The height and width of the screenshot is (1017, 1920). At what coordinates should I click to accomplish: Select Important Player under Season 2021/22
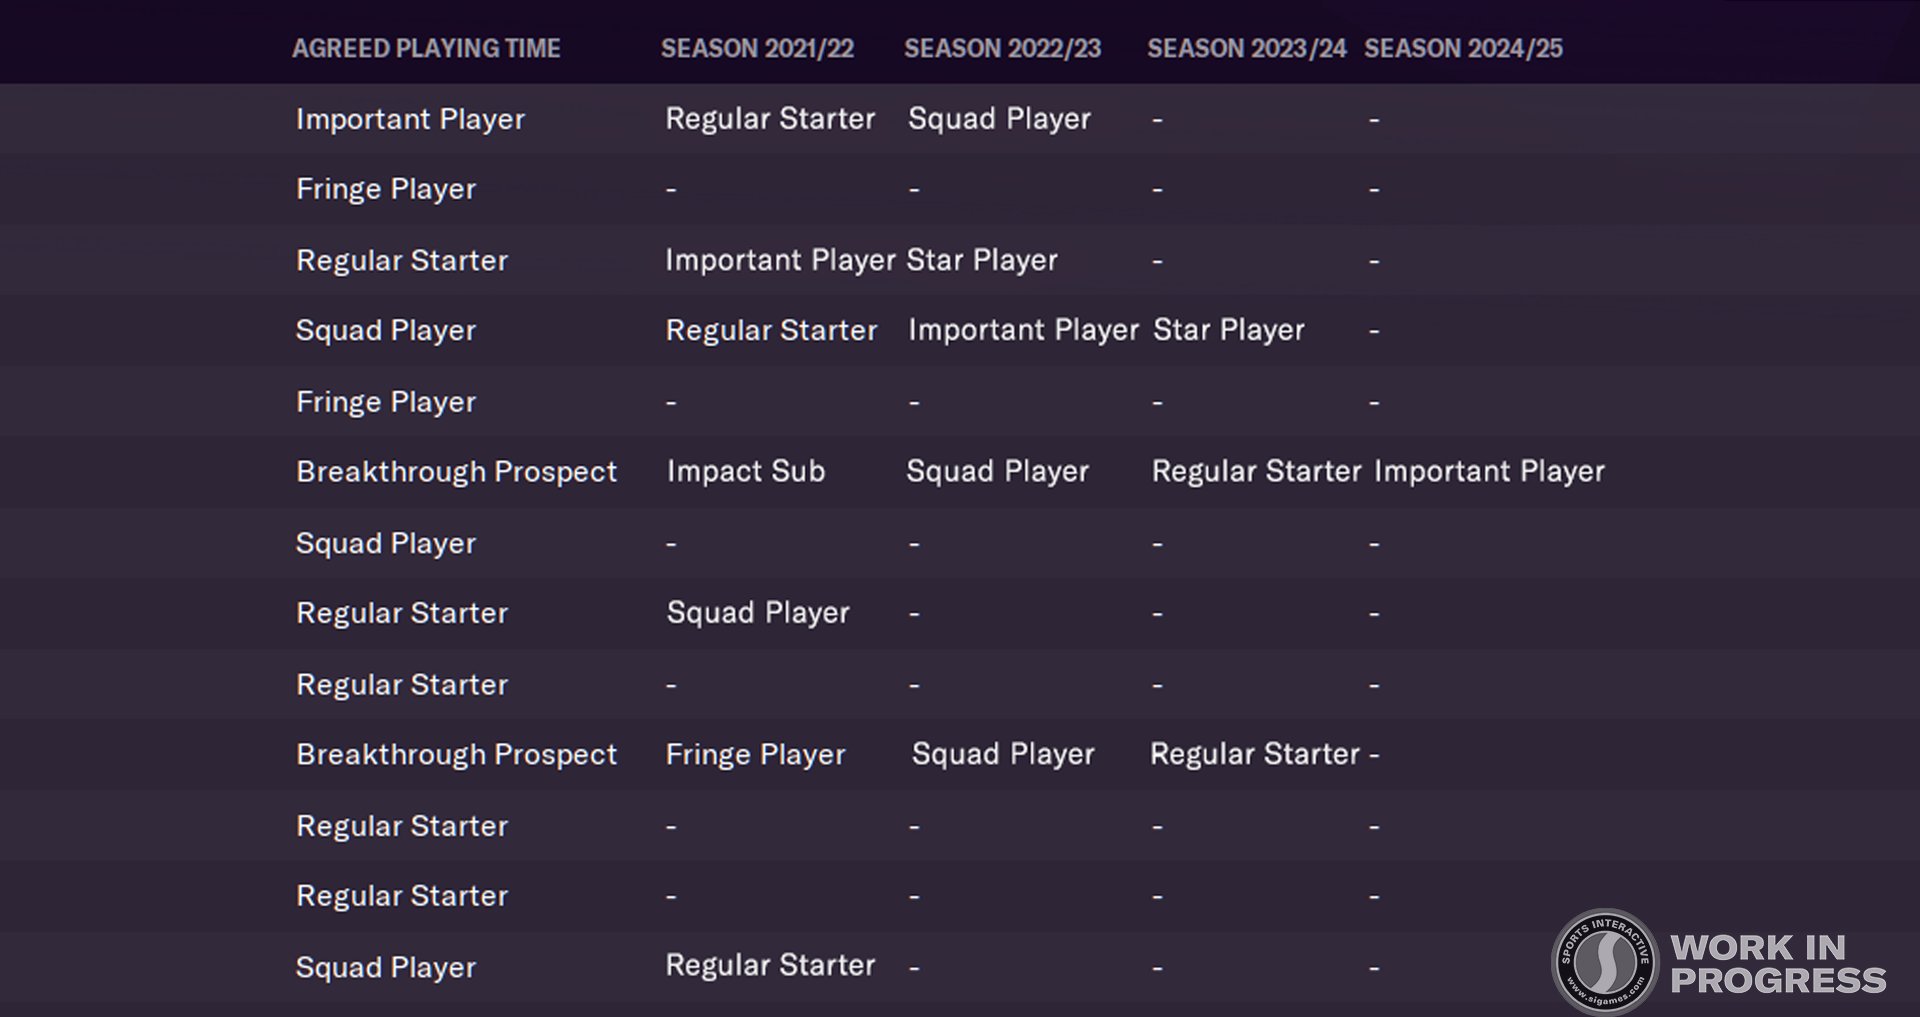(x=780, y=260)
